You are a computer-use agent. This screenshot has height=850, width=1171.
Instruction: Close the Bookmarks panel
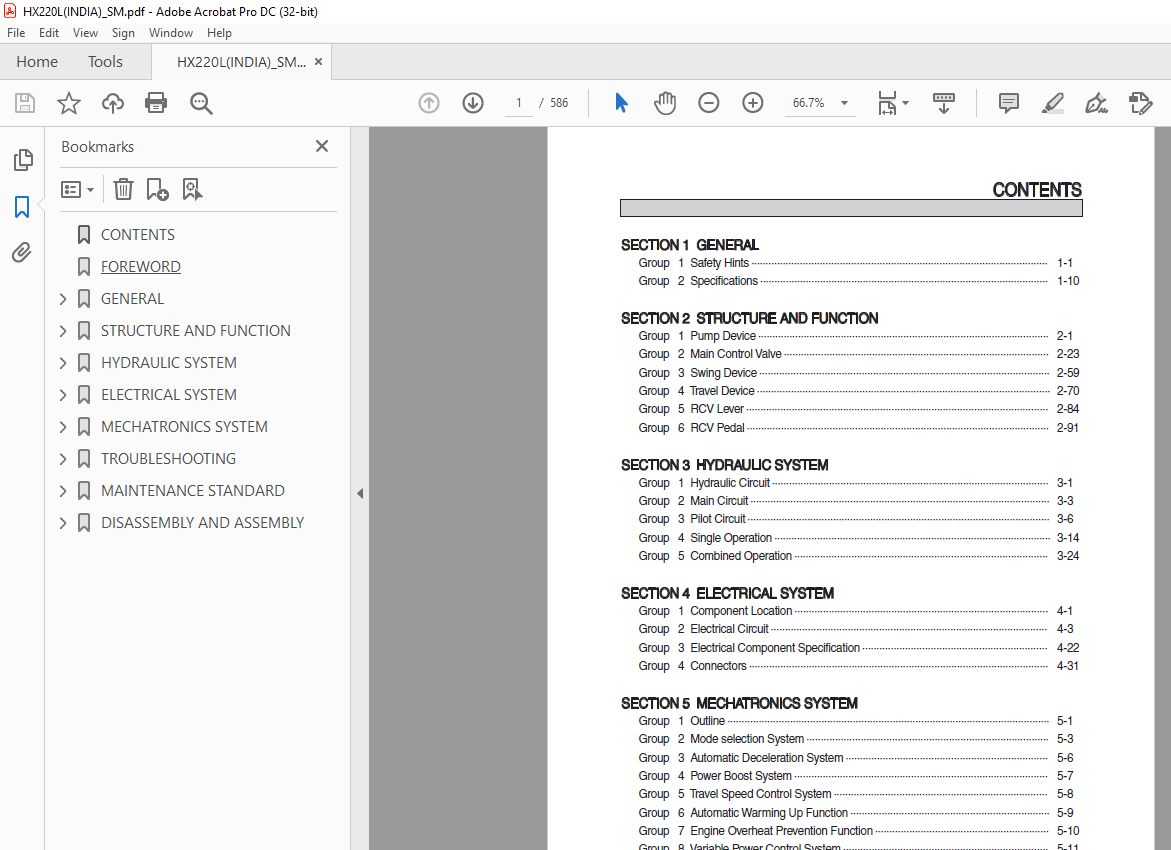point(322,146)
